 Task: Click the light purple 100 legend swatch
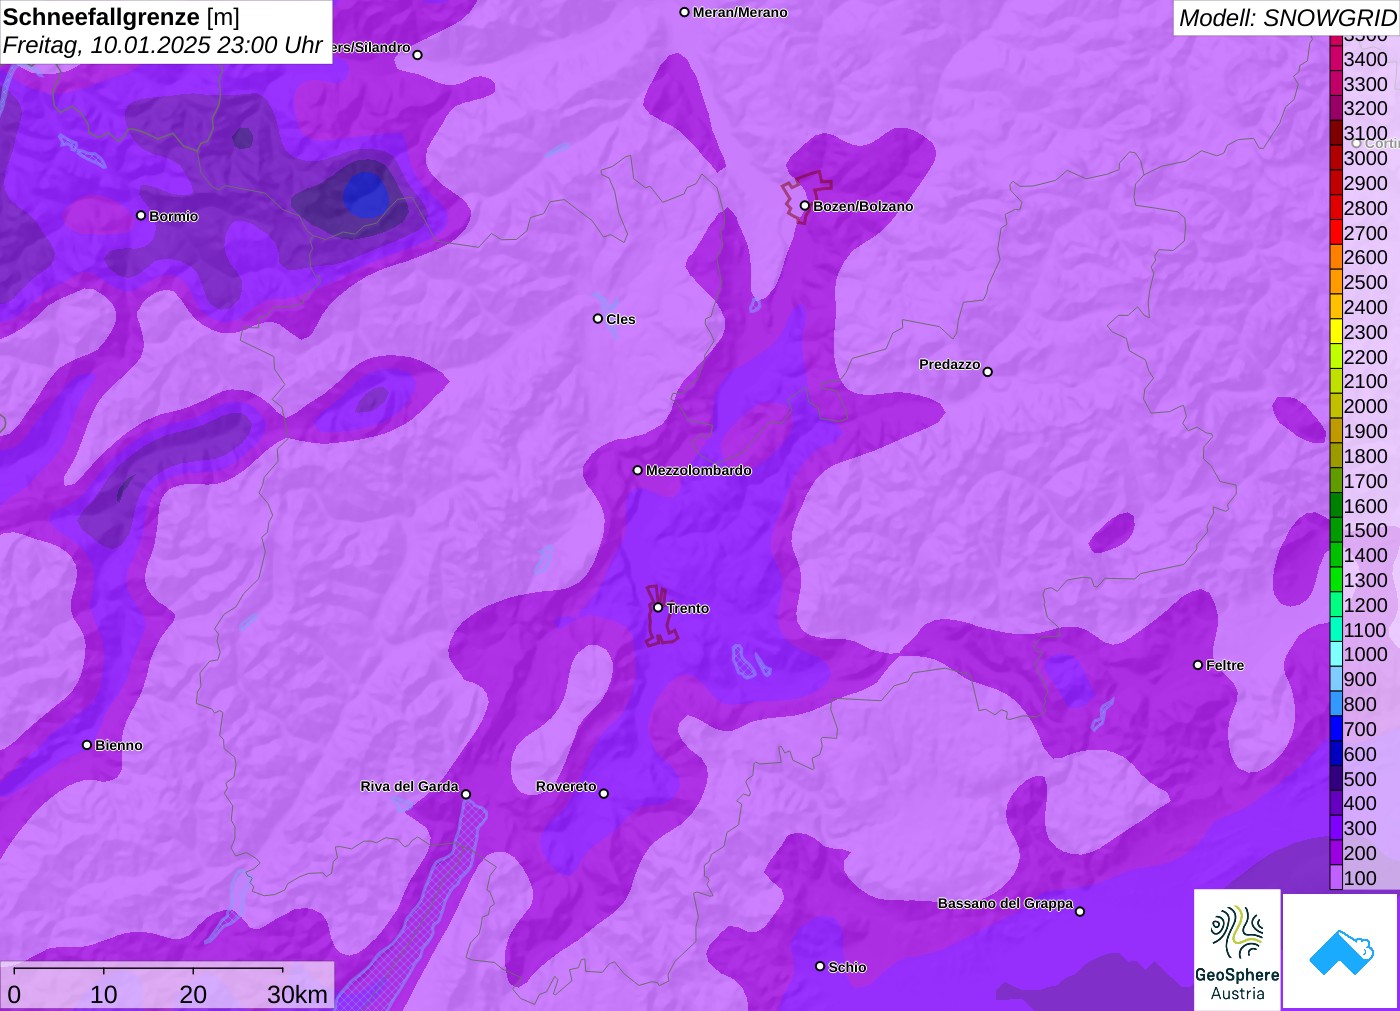tap(1336, 878)
